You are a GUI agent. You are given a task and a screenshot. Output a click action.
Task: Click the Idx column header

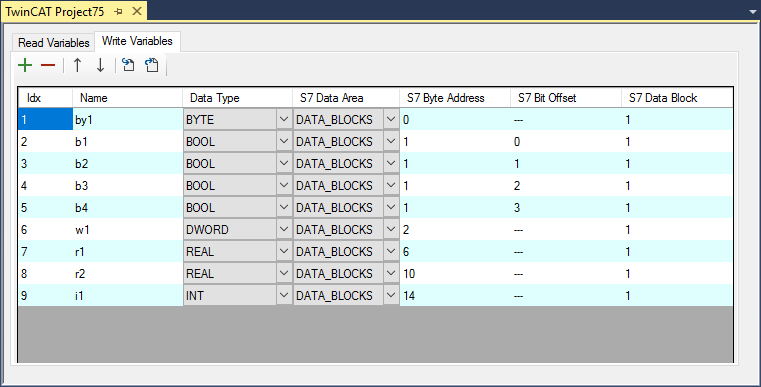point(45,98)
